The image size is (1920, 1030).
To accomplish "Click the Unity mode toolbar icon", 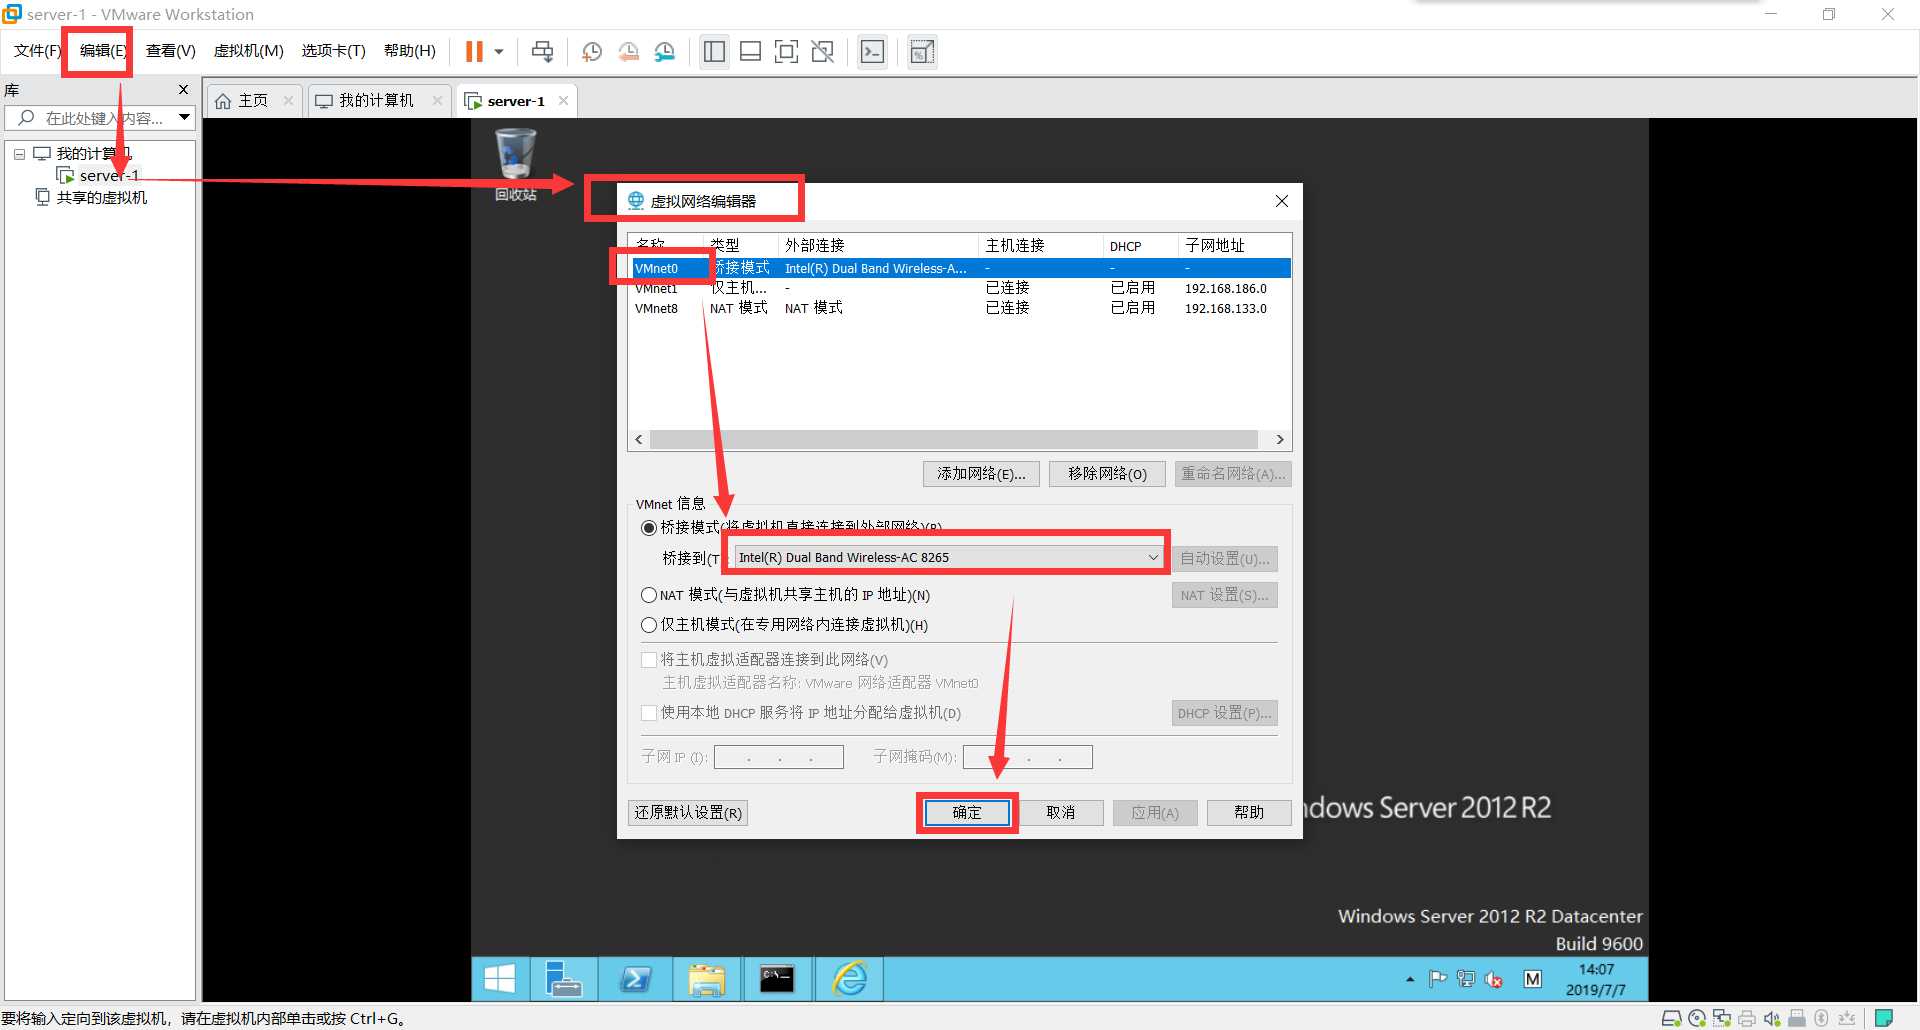I will (823, 51).
